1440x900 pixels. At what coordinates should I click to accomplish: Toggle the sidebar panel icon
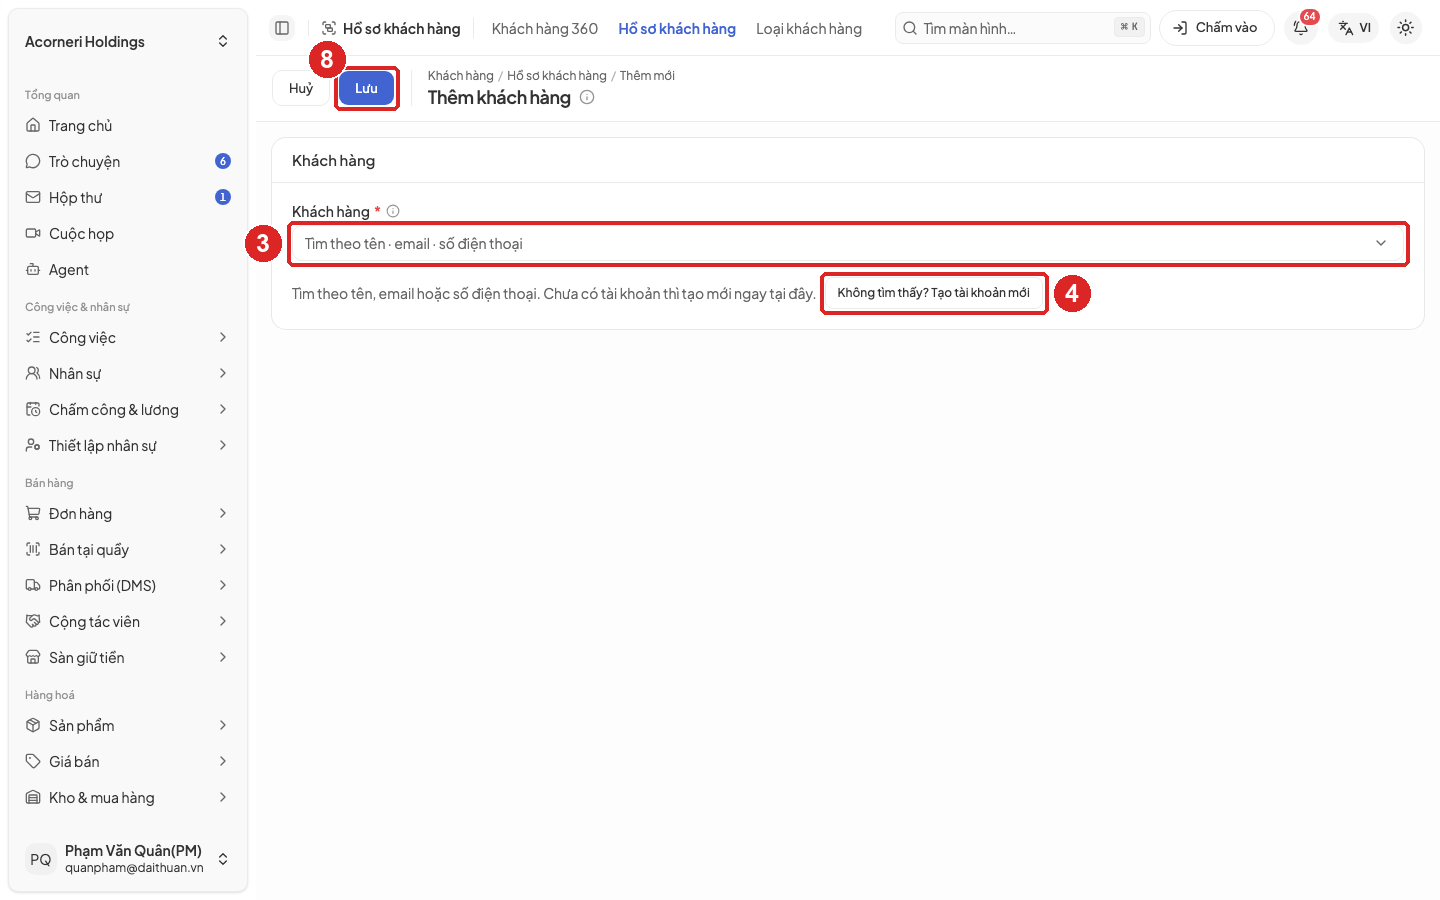coord(282,28)
